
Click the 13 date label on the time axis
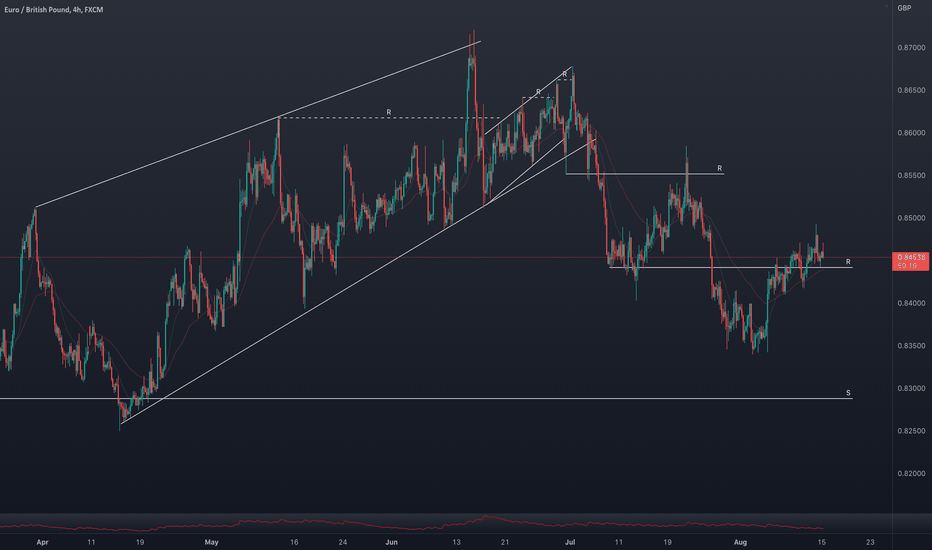456,542
